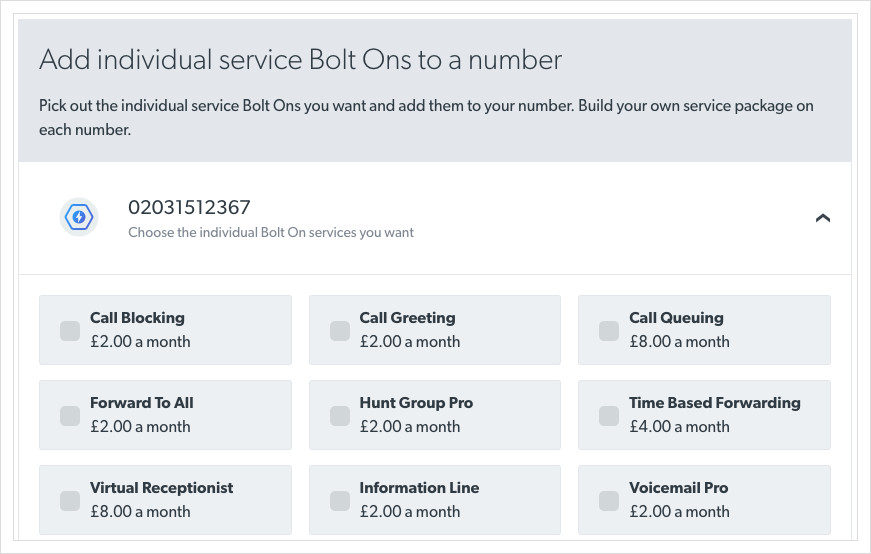Tick the Information Line checkbox
The height and width of the screenshot is (554, 871).
339,500
